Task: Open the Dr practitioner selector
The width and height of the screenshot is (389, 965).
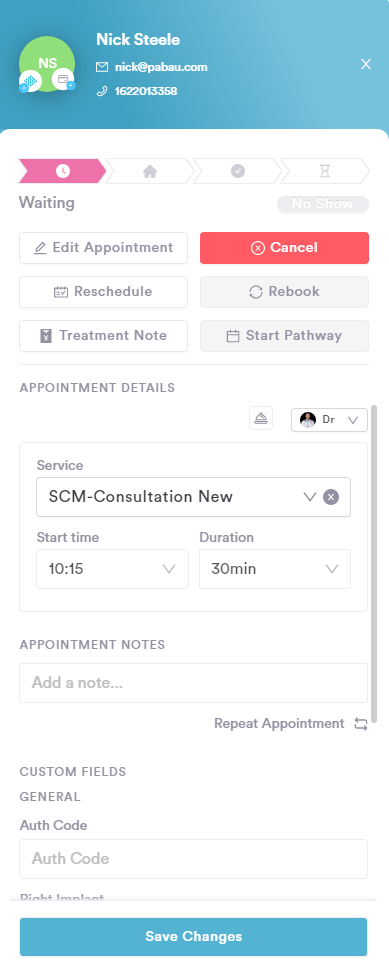Action: pyautogui.click(x=329, y=420)
